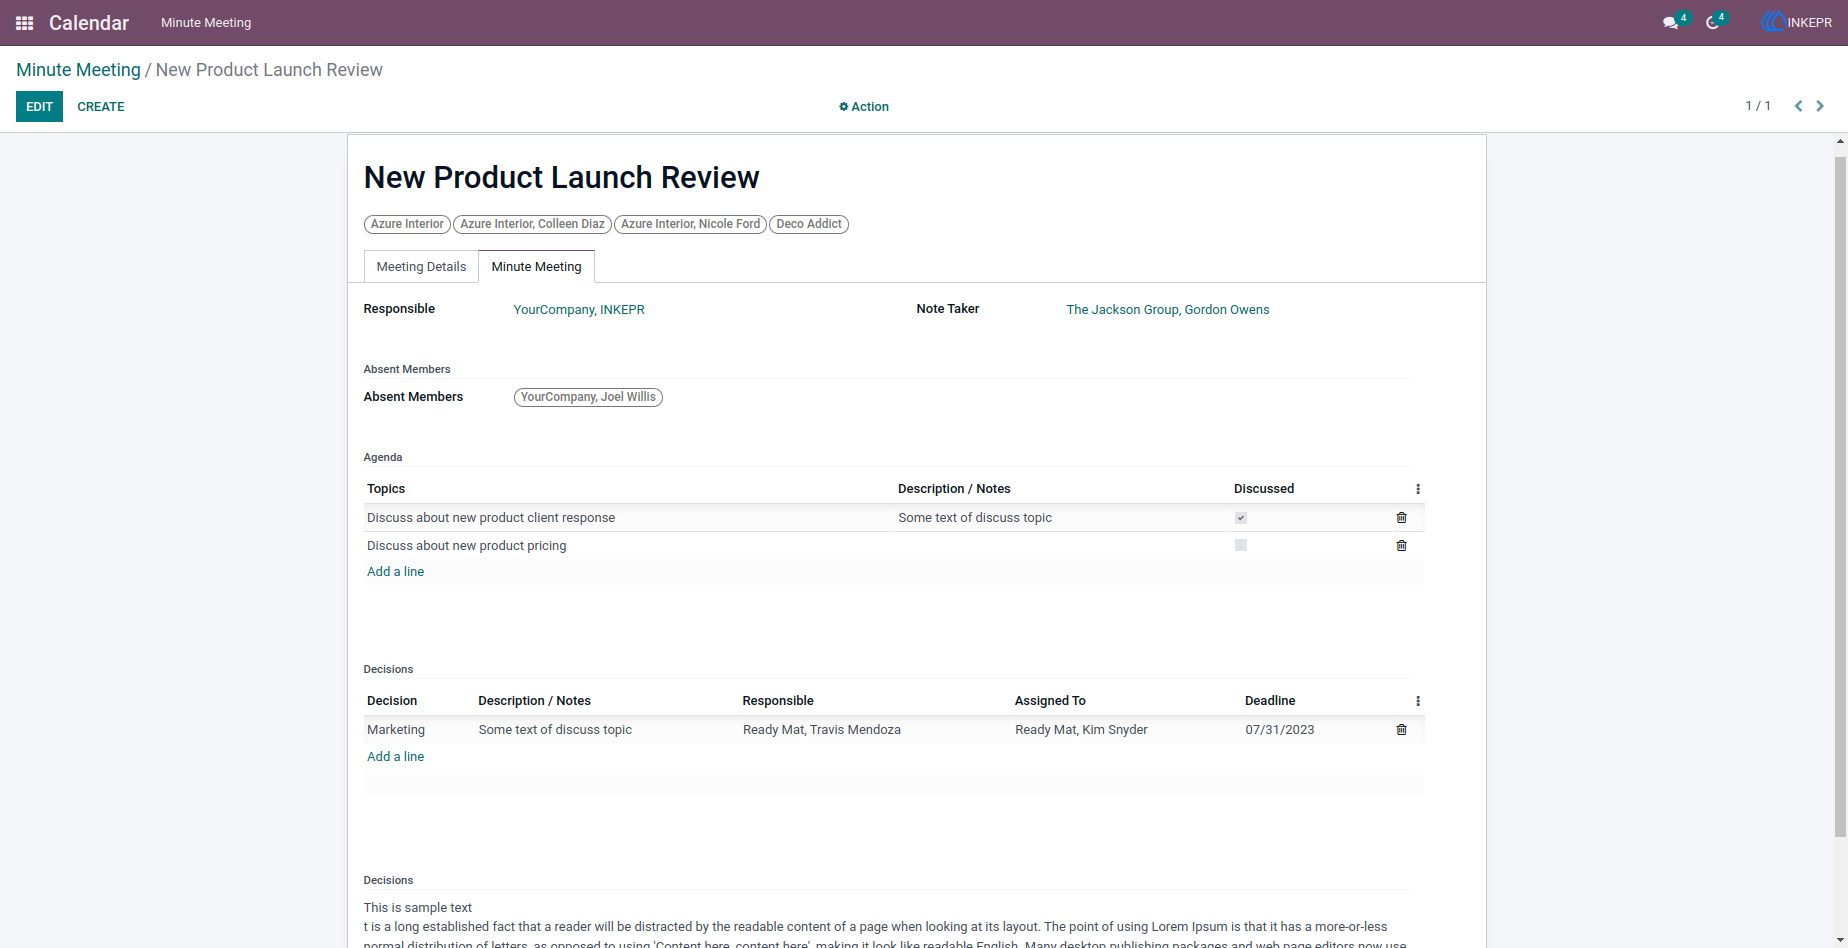Viewport: 1848px width, 948px height.
Task: Open Agenda table column options menu
Action: point(1417,489)
